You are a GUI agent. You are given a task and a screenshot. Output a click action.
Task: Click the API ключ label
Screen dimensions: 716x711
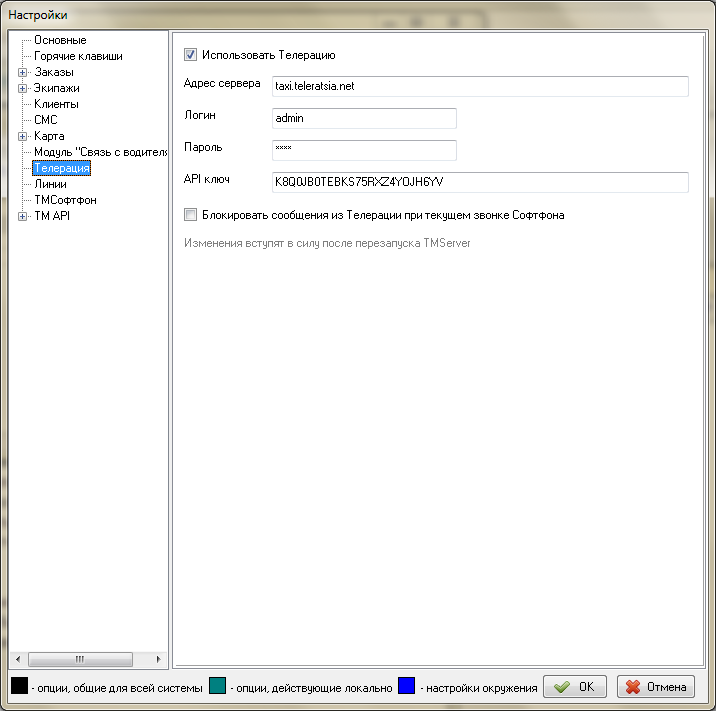pyautogui.click(x=206, y=179)
